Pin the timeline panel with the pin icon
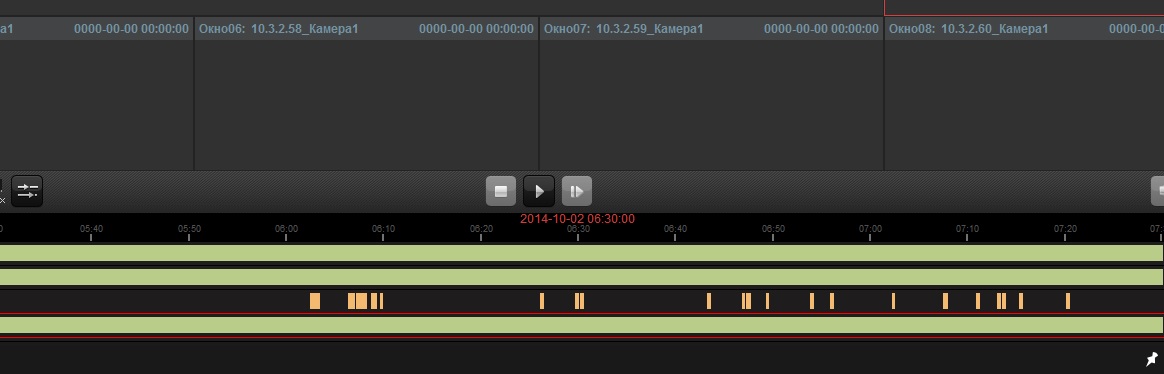 (x=1151, y=359)
